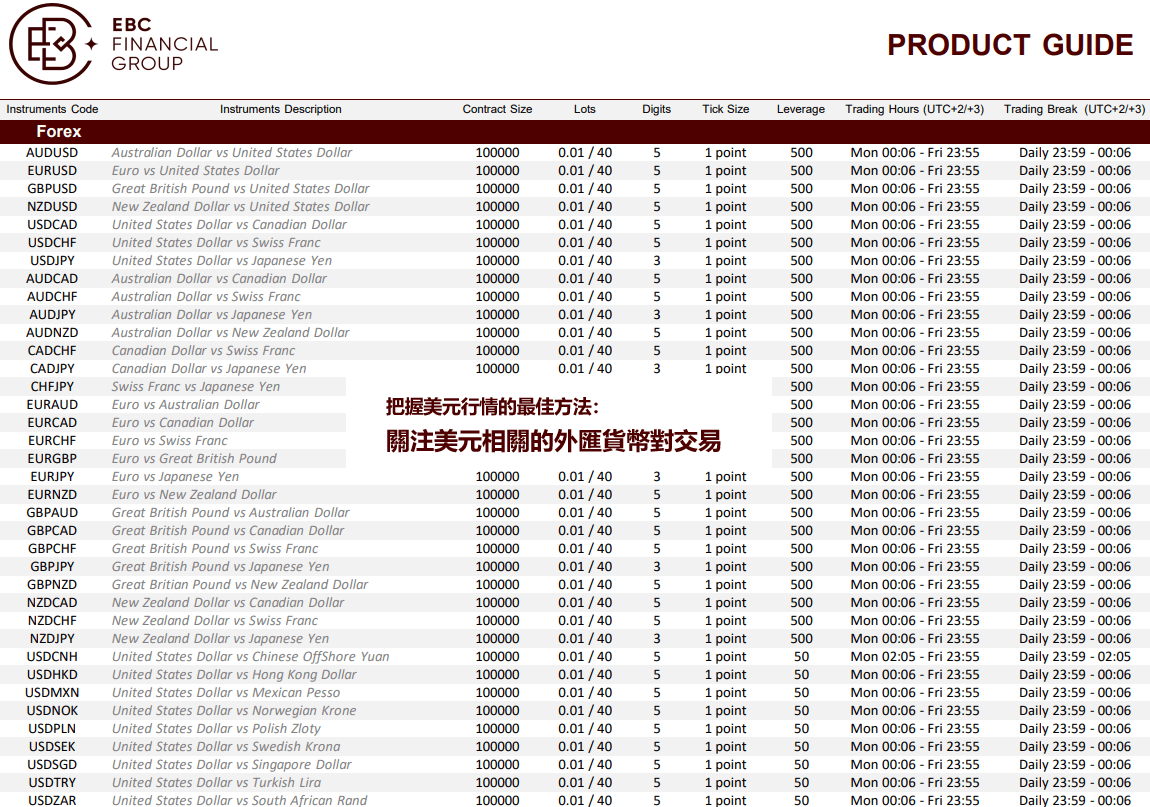Select the Lots column header

click(585, 109)
